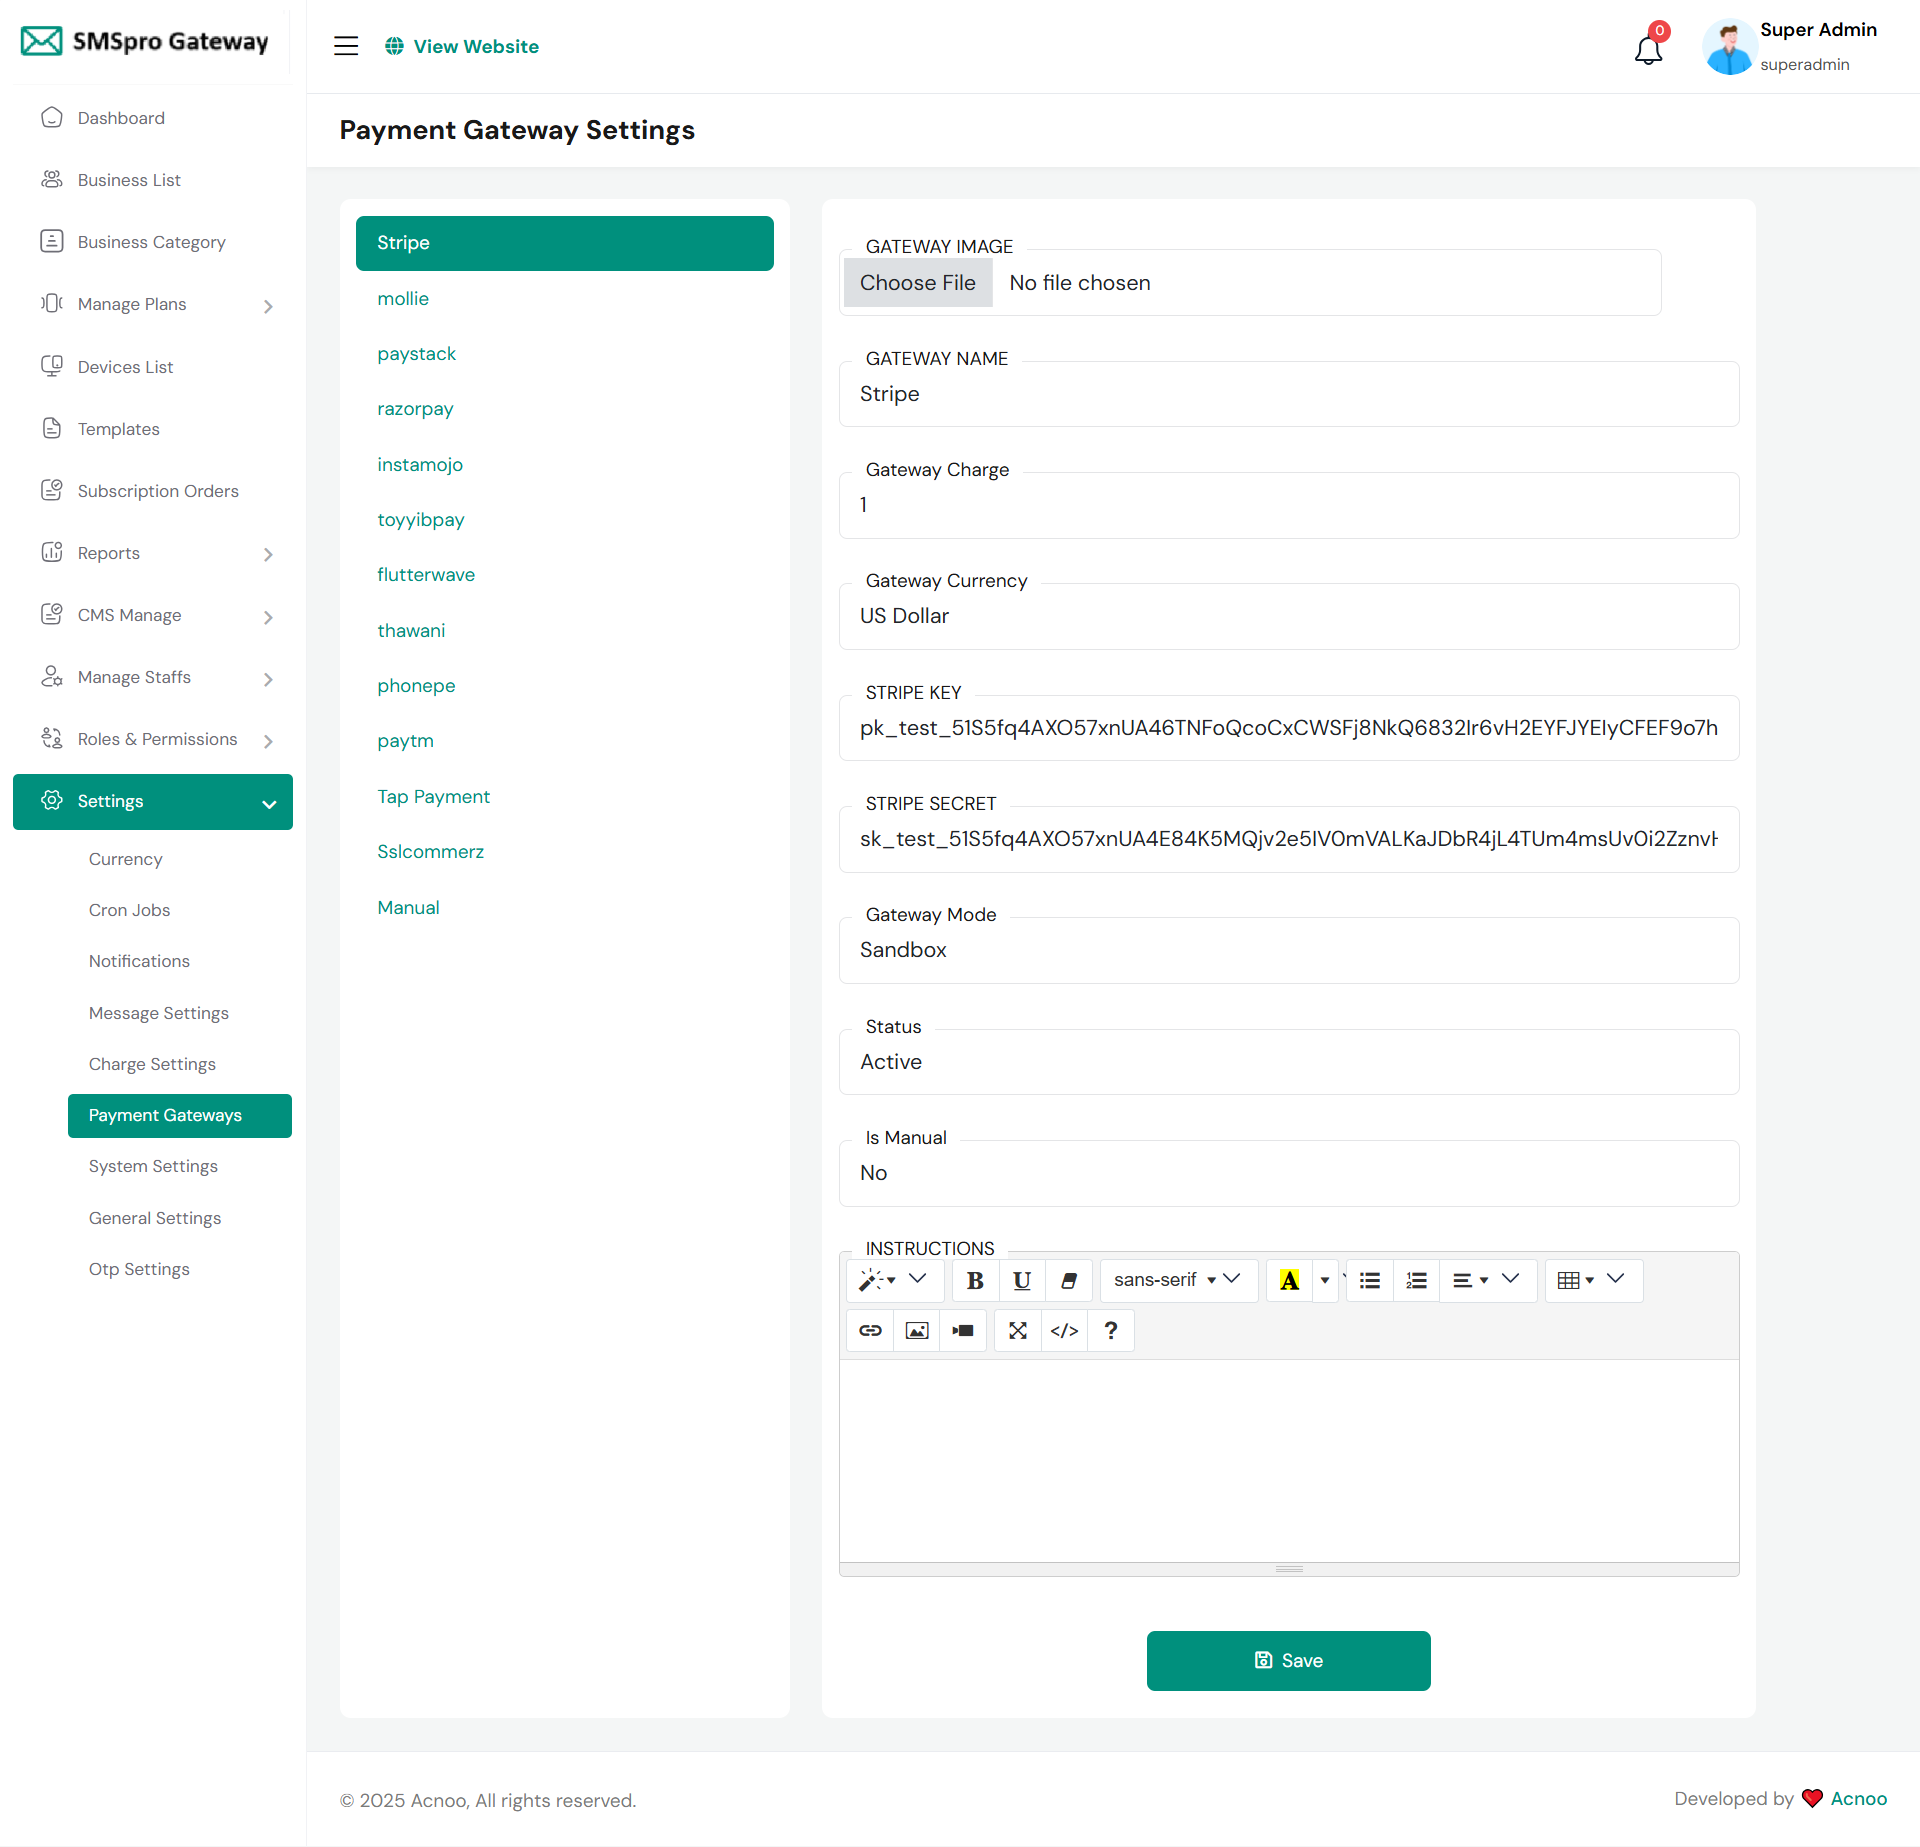Open Gateway Mode Sandbox dropdown
Viewport: 1920px width, 1847px height.
1288,950
